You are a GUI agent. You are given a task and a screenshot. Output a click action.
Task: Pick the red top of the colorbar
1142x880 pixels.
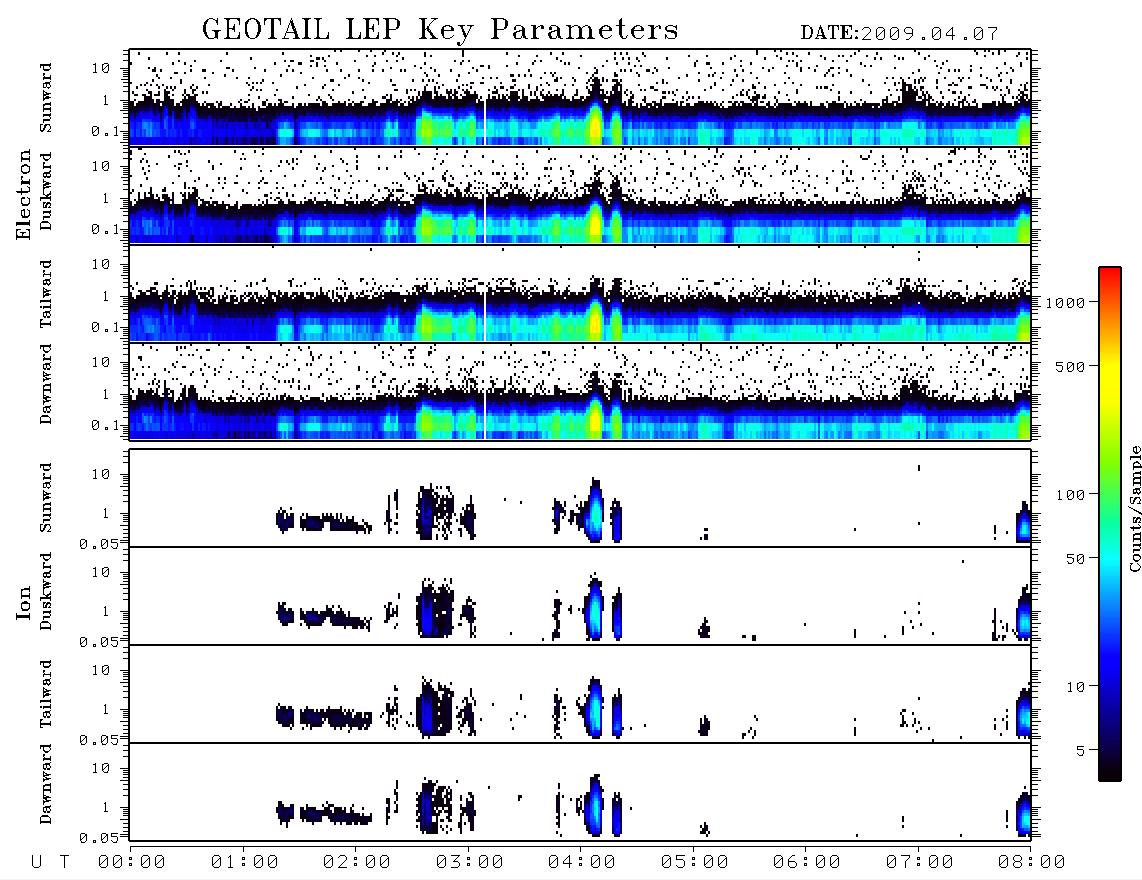[1110, 274]
